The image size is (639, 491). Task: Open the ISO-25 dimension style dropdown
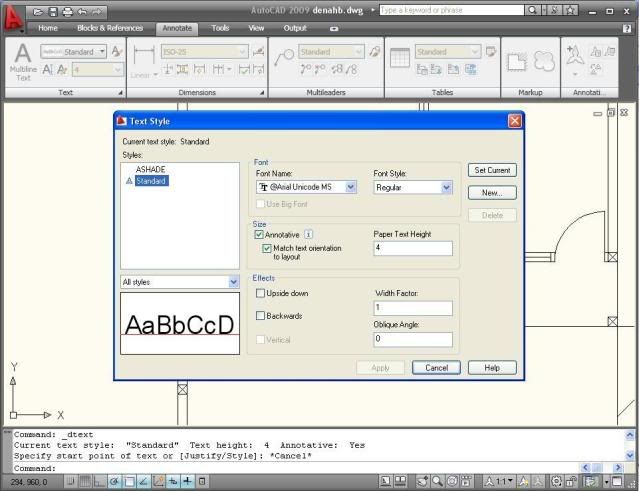pos(205,52)
